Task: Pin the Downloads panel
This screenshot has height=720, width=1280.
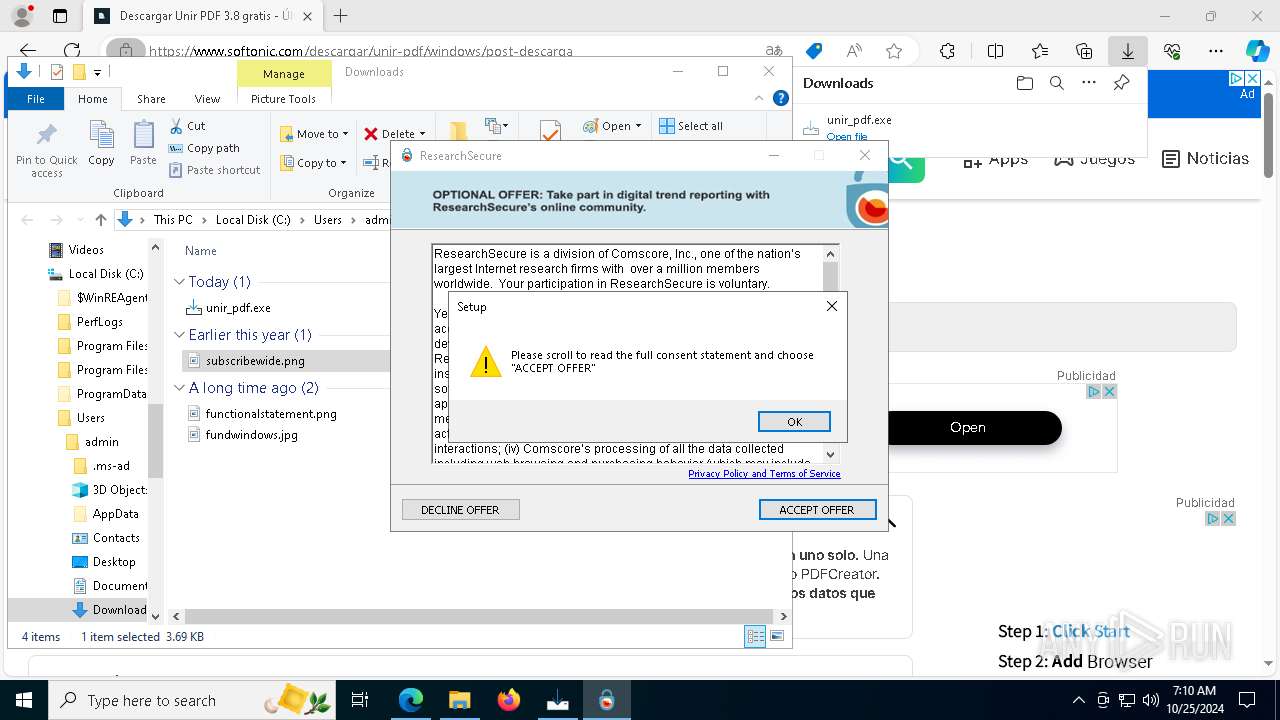Action: coord(1121,83)
